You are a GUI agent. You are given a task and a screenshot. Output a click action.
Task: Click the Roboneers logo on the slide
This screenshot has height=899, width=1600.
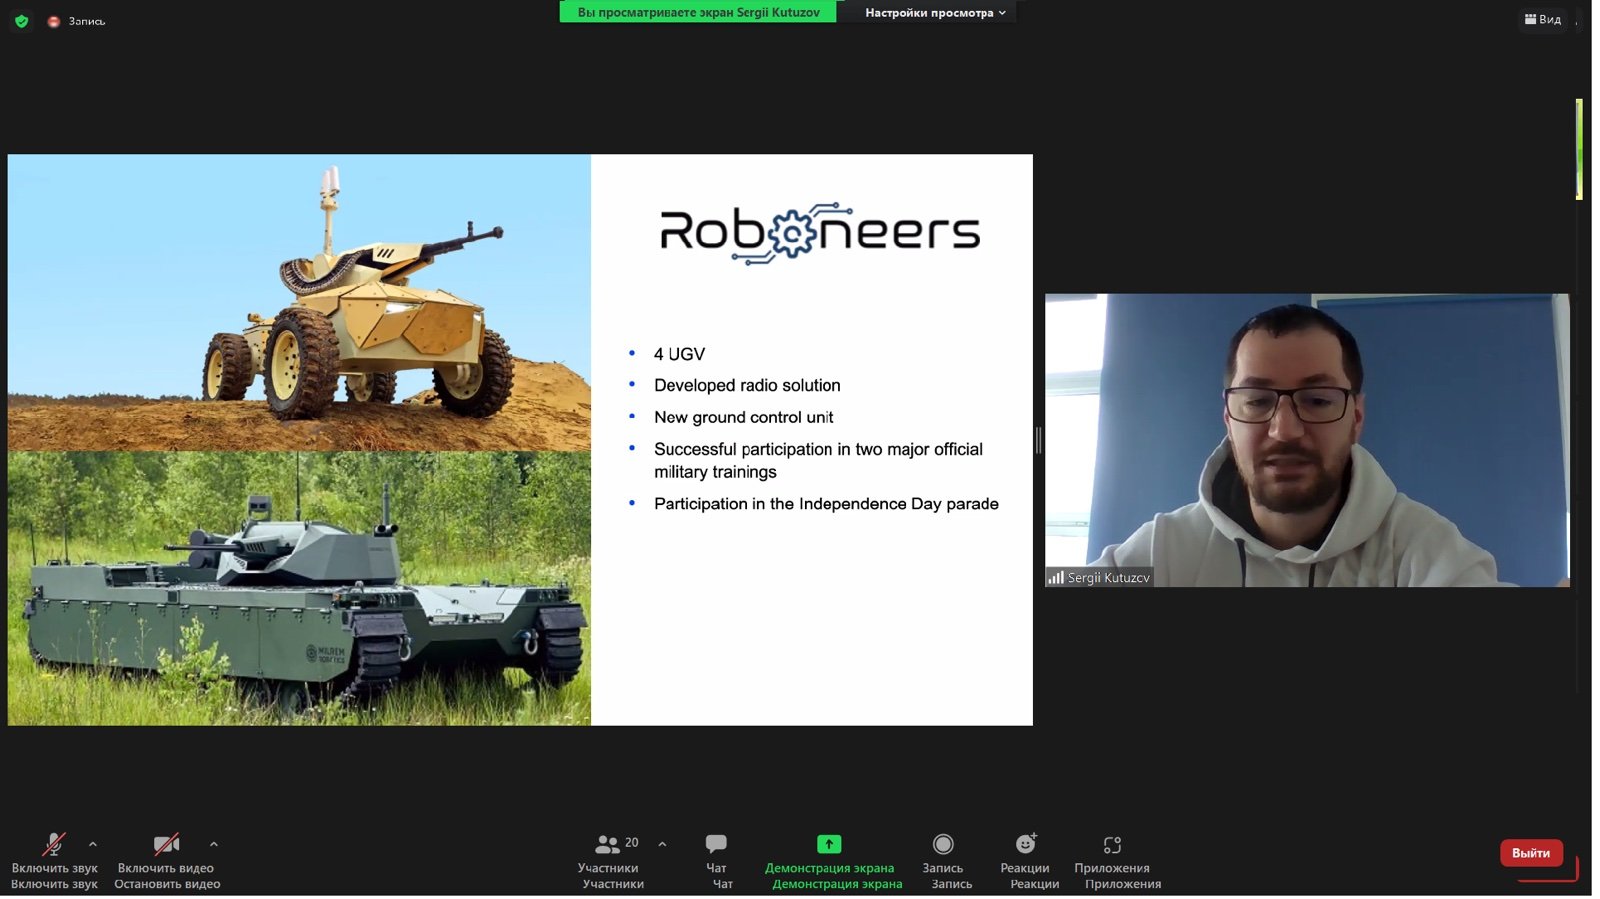click(820, 233)
